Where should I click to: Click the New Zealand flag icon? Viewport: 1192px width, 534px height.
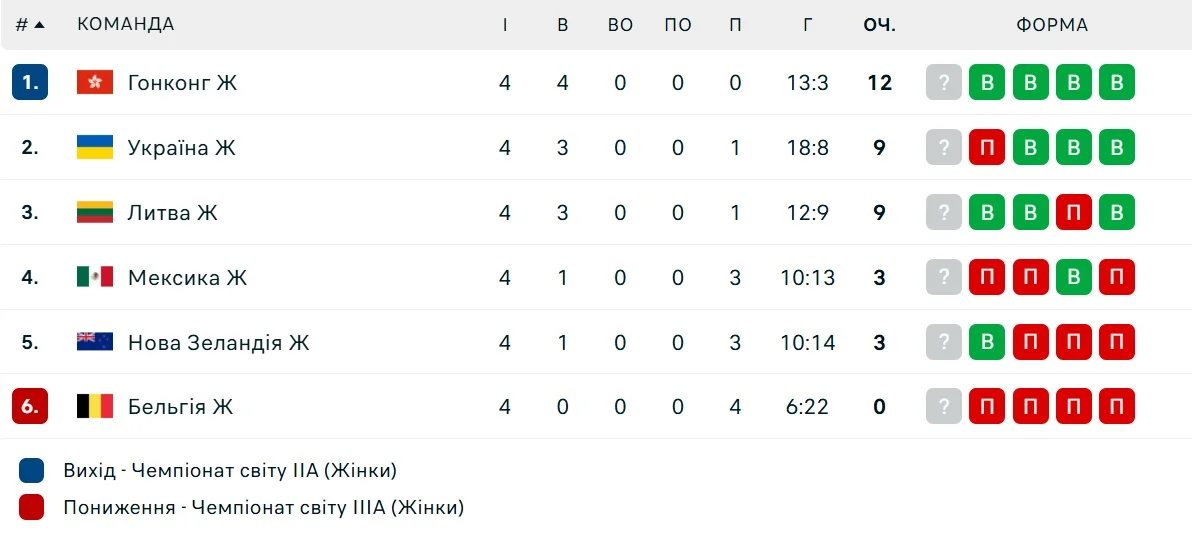click(x=95, y=342)
